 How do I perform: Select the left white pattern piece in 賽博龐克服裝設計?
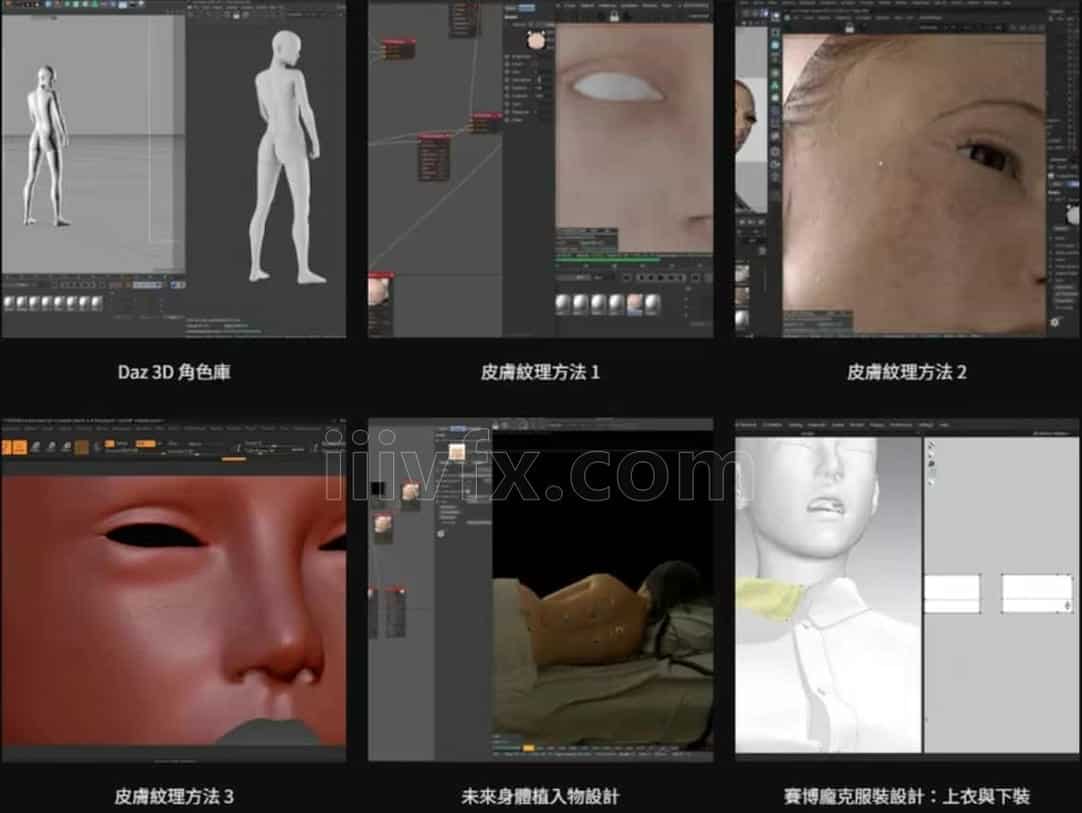point(952,594)
